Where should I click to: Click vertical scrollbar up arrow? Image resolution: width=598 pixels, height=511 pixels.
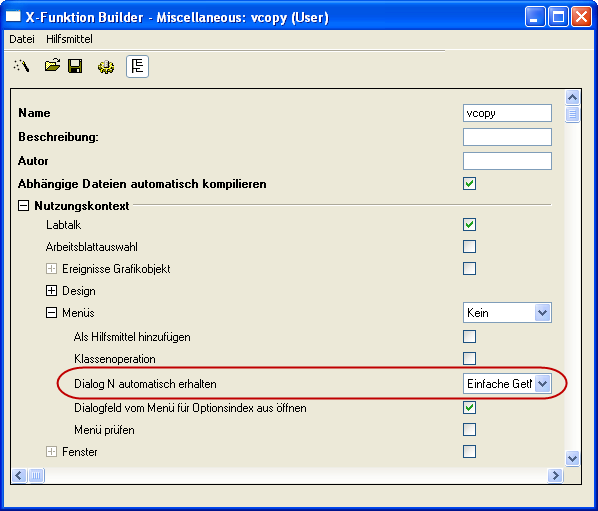pyautogui.click(x=572, y=98)
